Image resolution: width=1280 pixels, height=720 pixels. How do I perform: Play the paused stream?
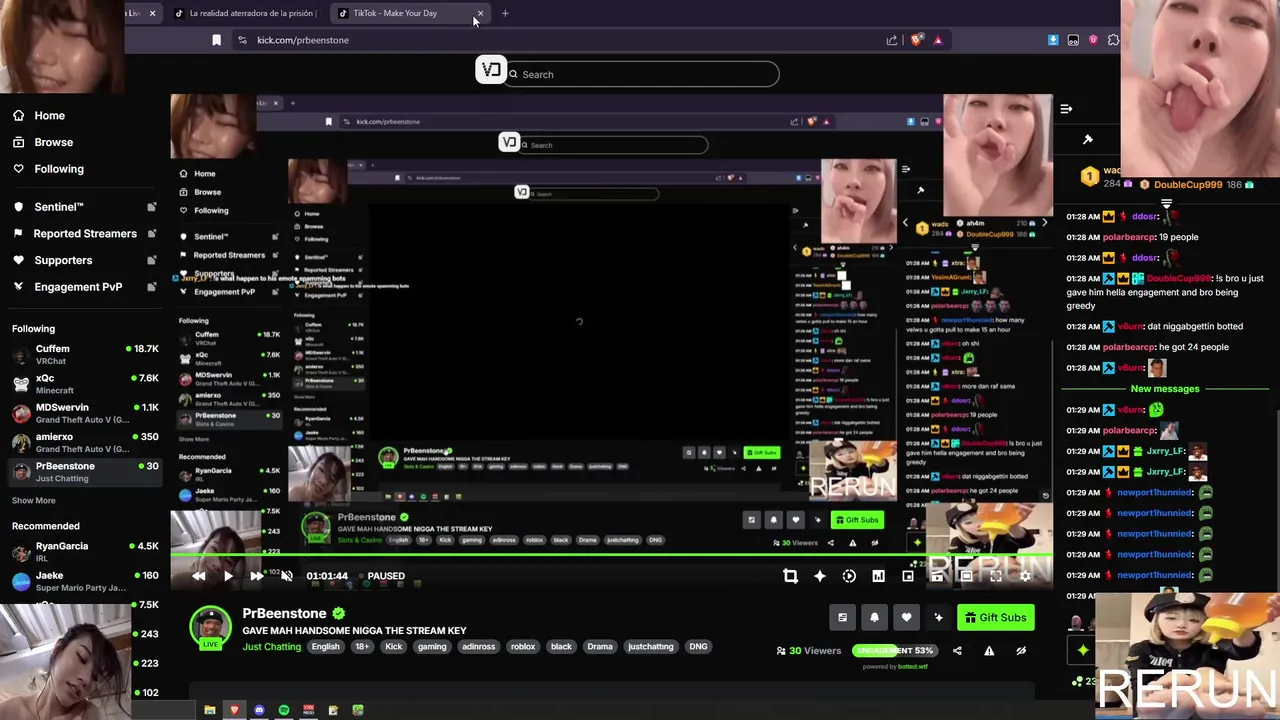pyautogui.click(x=228, y=576)
